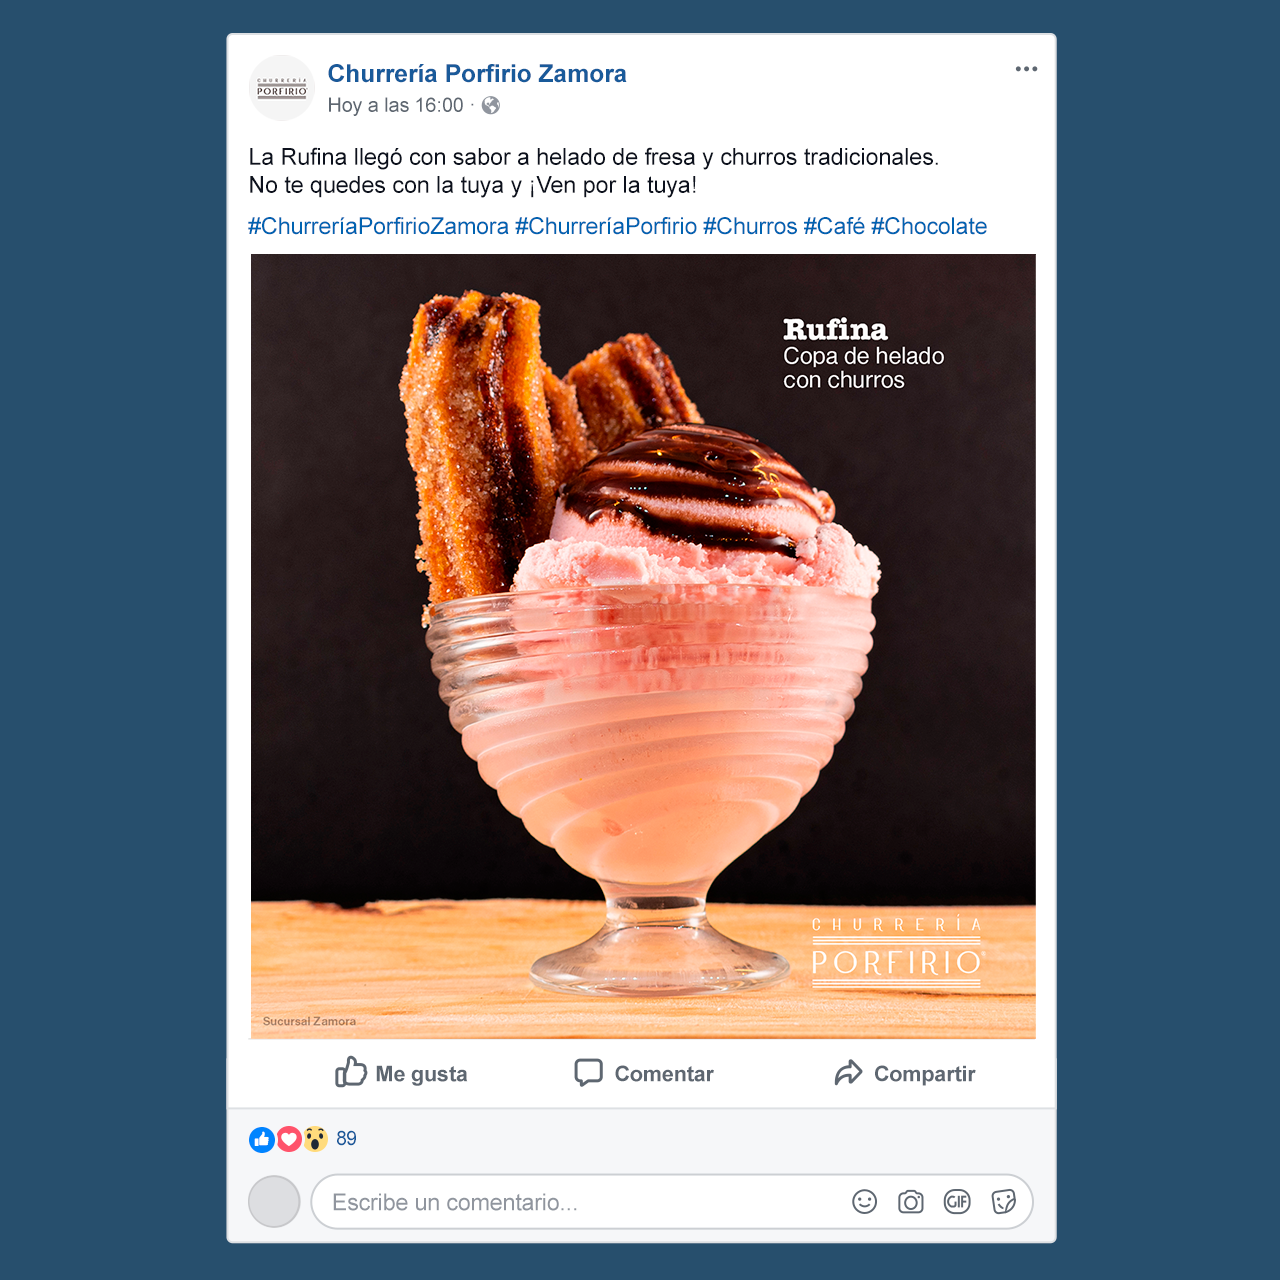Open the three-dot post options menu
This screenshot has width=1280, height=1280.
tap(1026, 69)
